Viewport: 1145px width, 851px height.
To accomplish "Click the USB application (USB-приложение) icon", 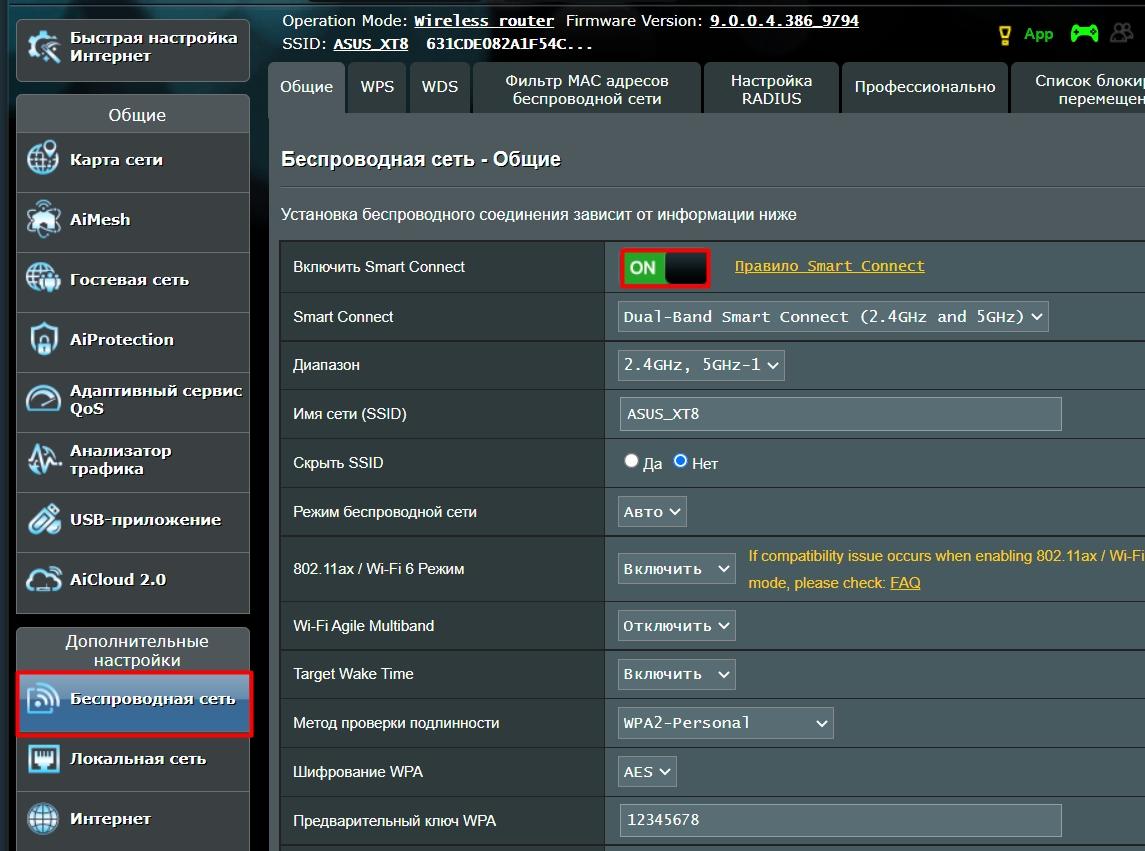I will coord(44,519).
